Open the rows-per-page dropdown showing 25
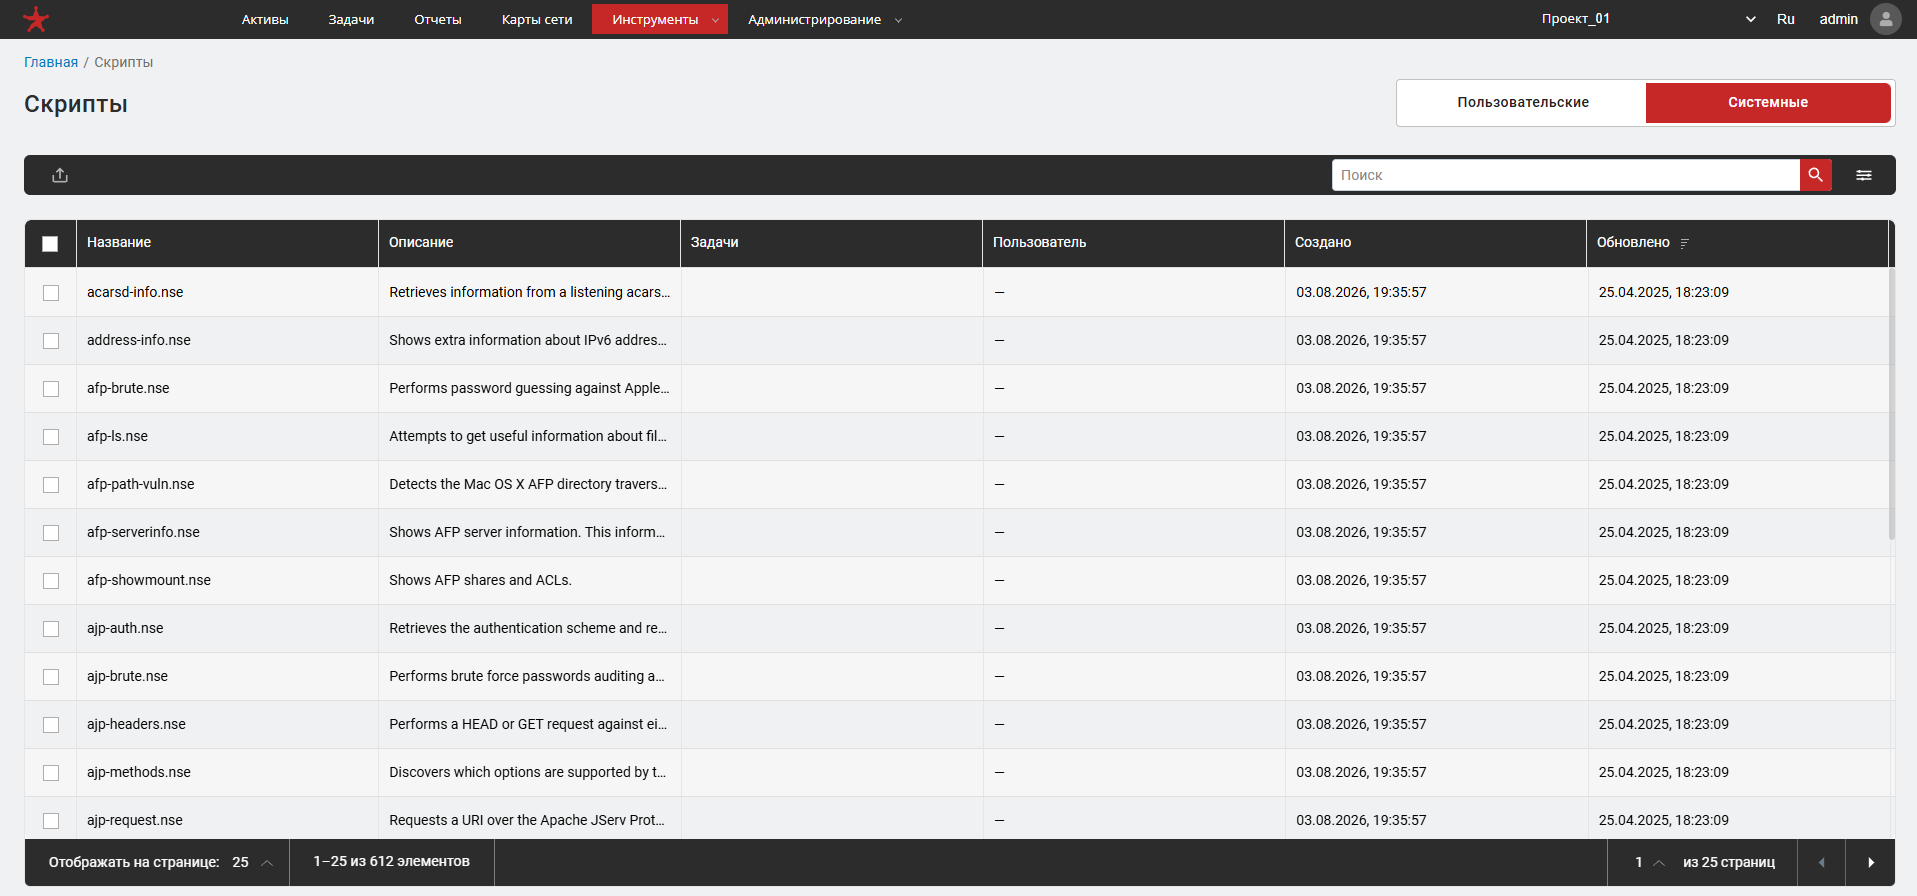The height and width of the screenshot is (896, 1917). pyautogui.click(x=252, y=862)
